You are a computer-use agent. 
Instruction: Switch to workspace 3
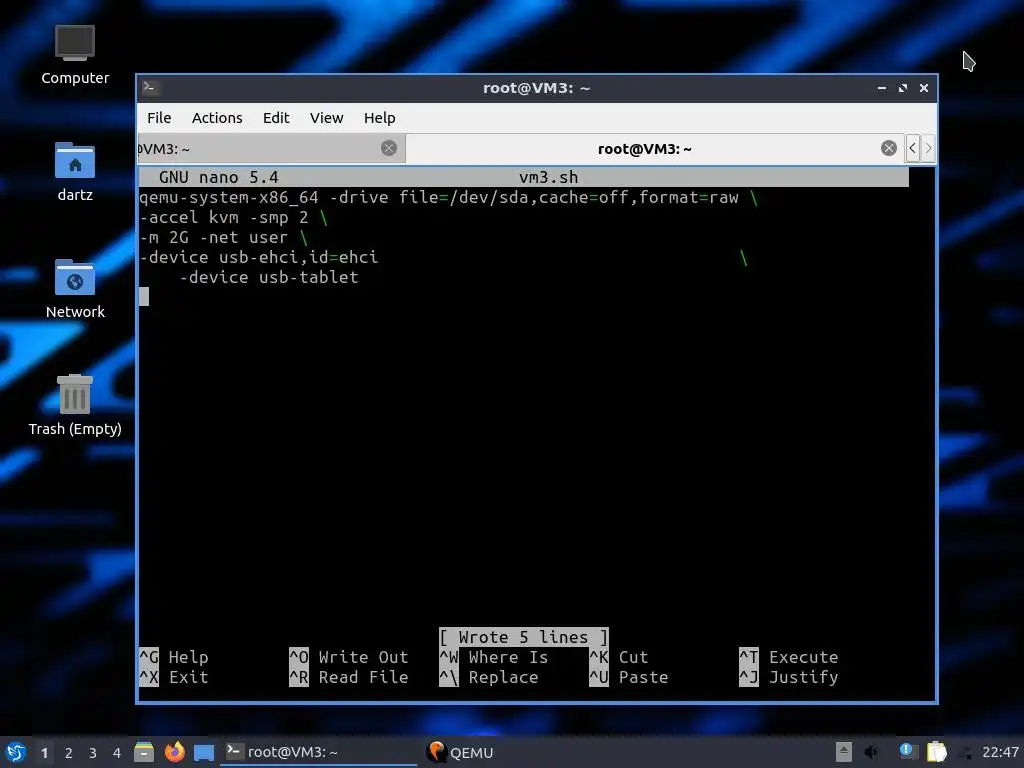pos(93,753)
